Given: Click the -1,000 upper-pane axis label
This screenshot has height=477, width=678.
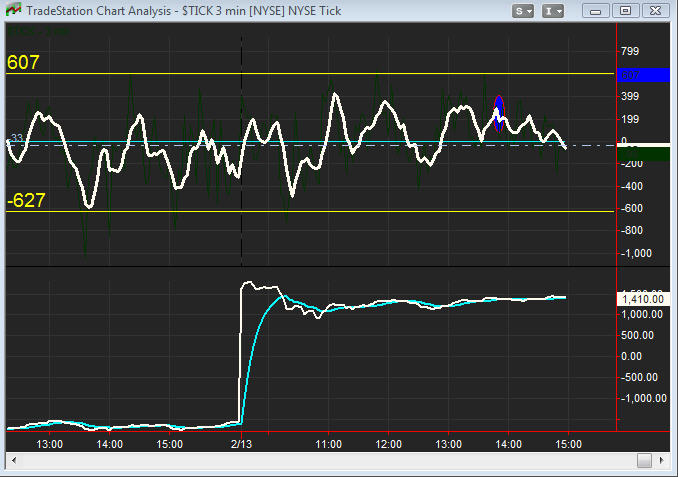Looking at the screenshot, I should pos(636,253).
